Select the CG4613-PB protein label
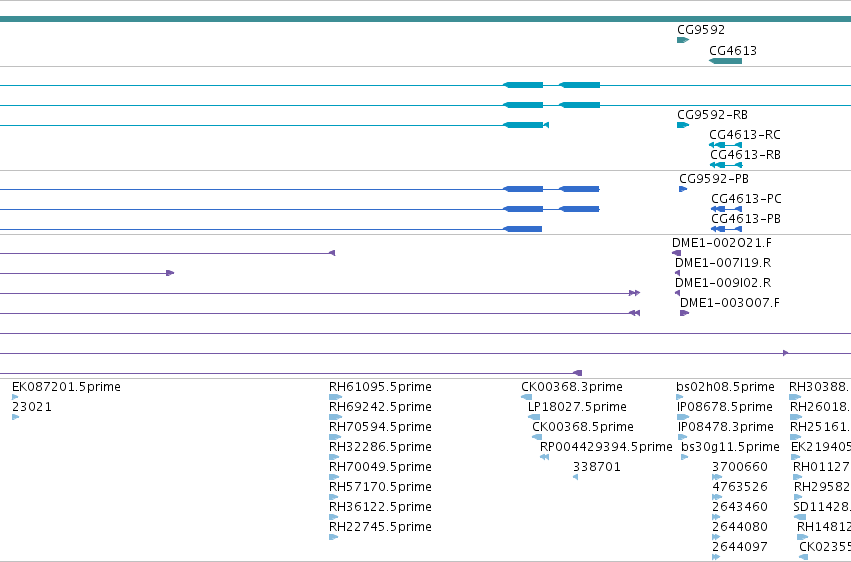The image size is (851, 562). click(x=746, y=219)
